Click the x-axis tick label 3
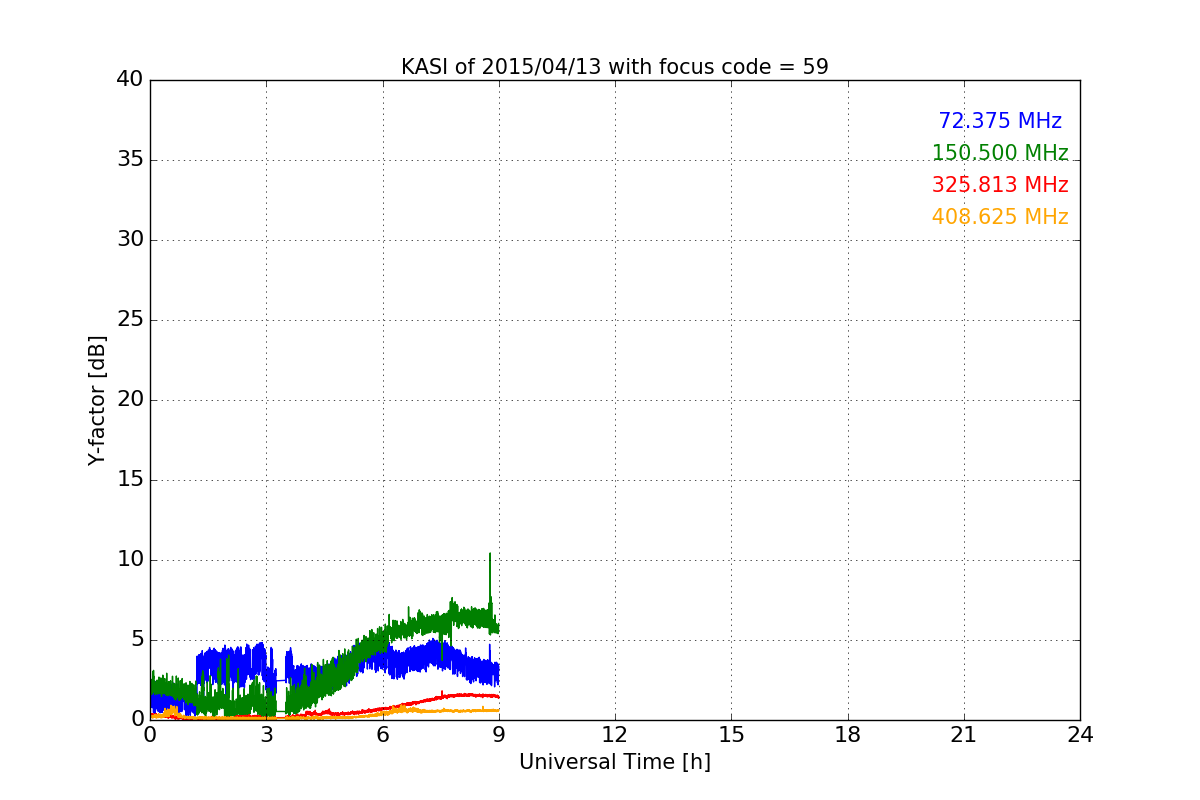Viewport: 1200px width, 800px height. [266, 735]
